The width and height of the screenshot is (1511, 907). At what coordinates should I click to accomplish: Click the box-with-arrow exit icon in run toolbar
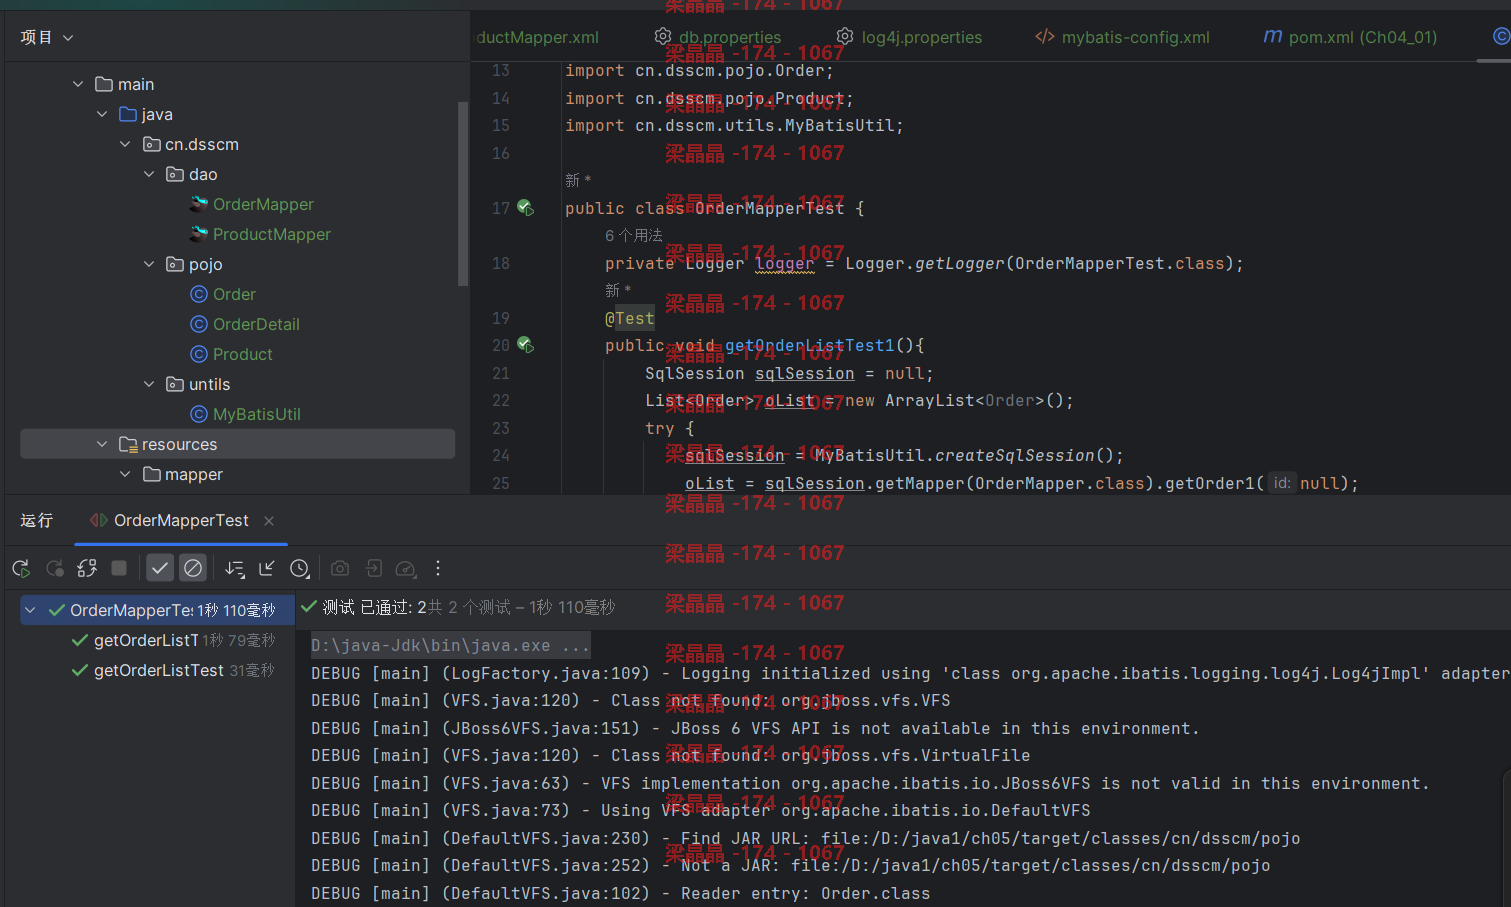pos(373,568)
